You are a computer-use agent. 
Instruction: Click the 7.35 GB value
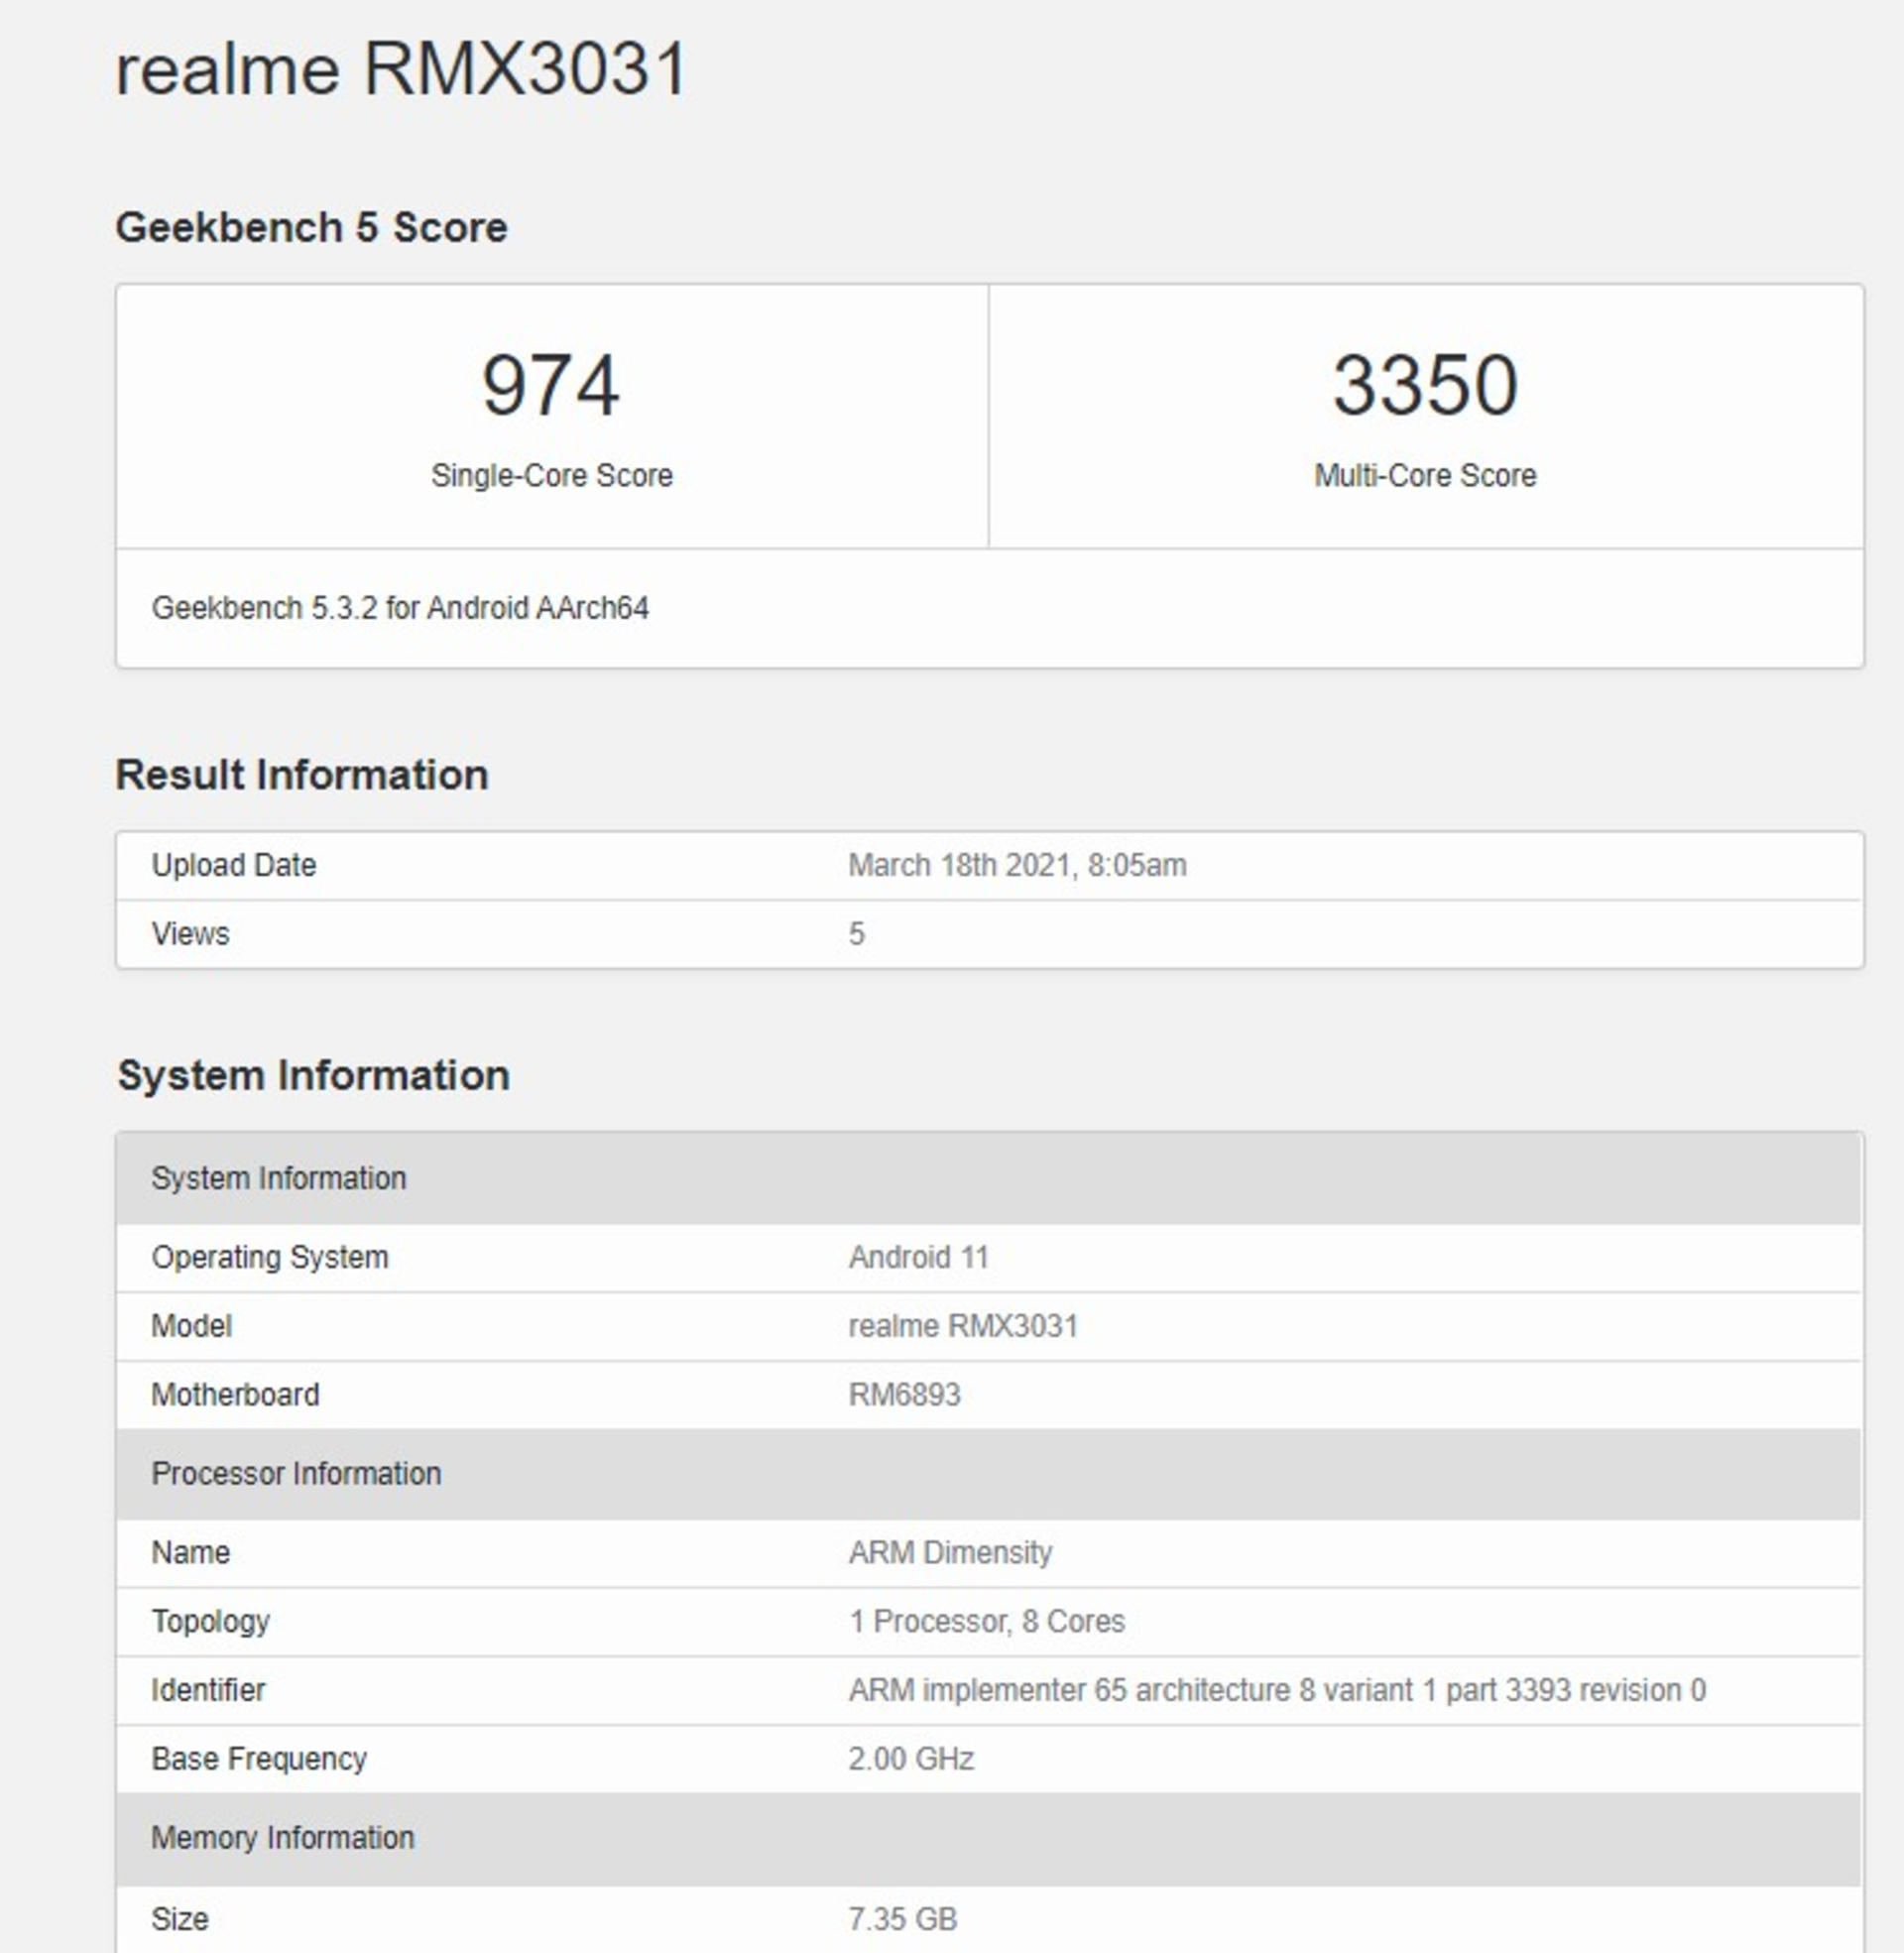(x=903, y=1920)
